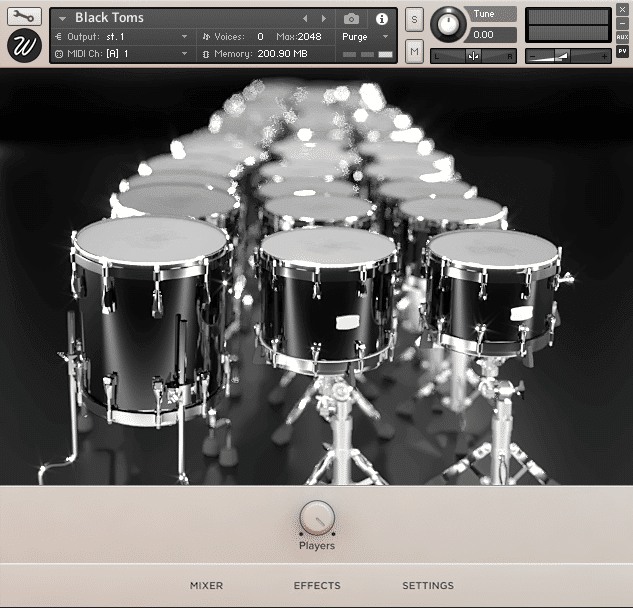633x608 pixels.
Task: Toggle the Mute M button
Action: pyautogui.click(x=415, y=50)
